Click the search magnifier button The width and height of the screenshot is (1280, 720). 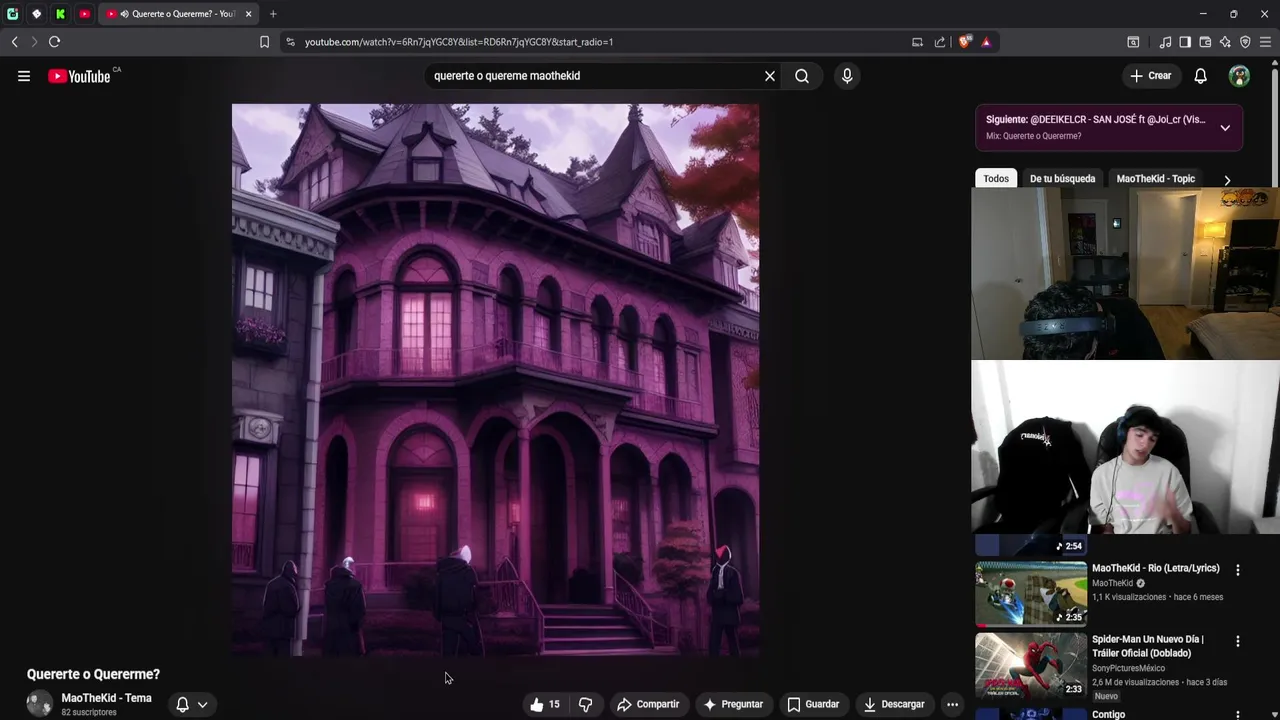tap(802, 76)
